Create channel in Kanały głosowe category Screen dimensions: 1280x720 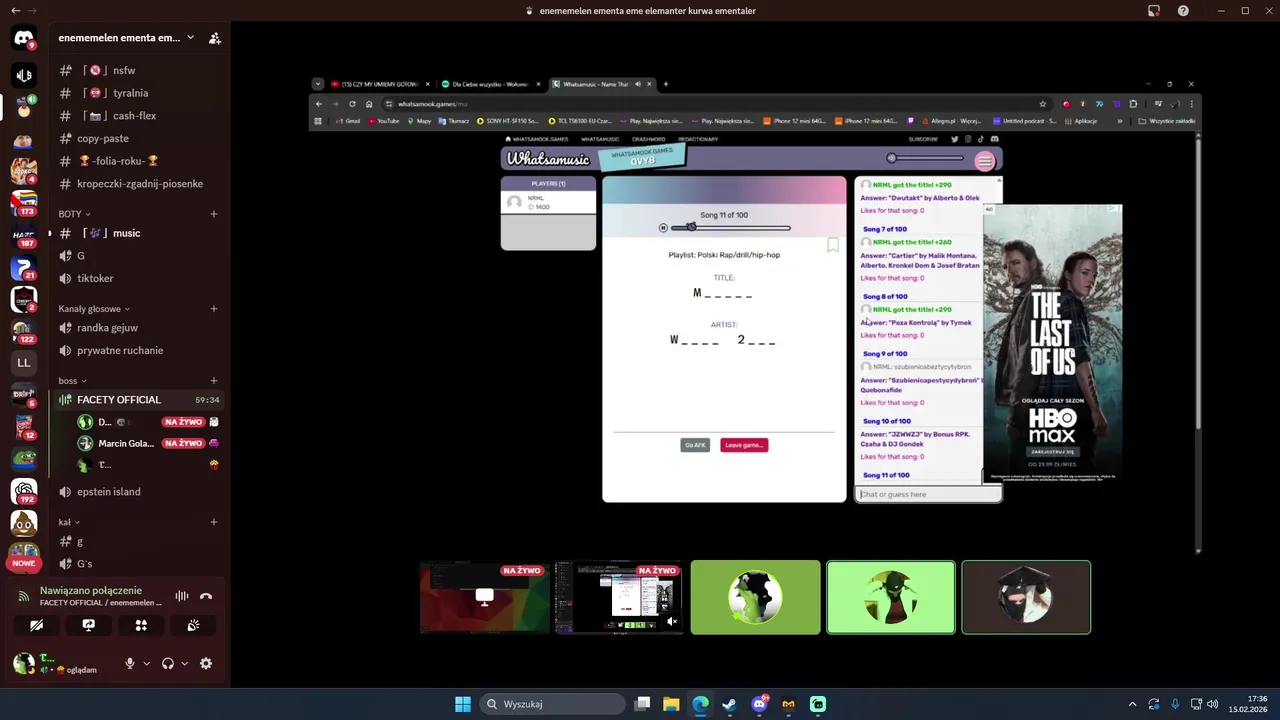214,309
